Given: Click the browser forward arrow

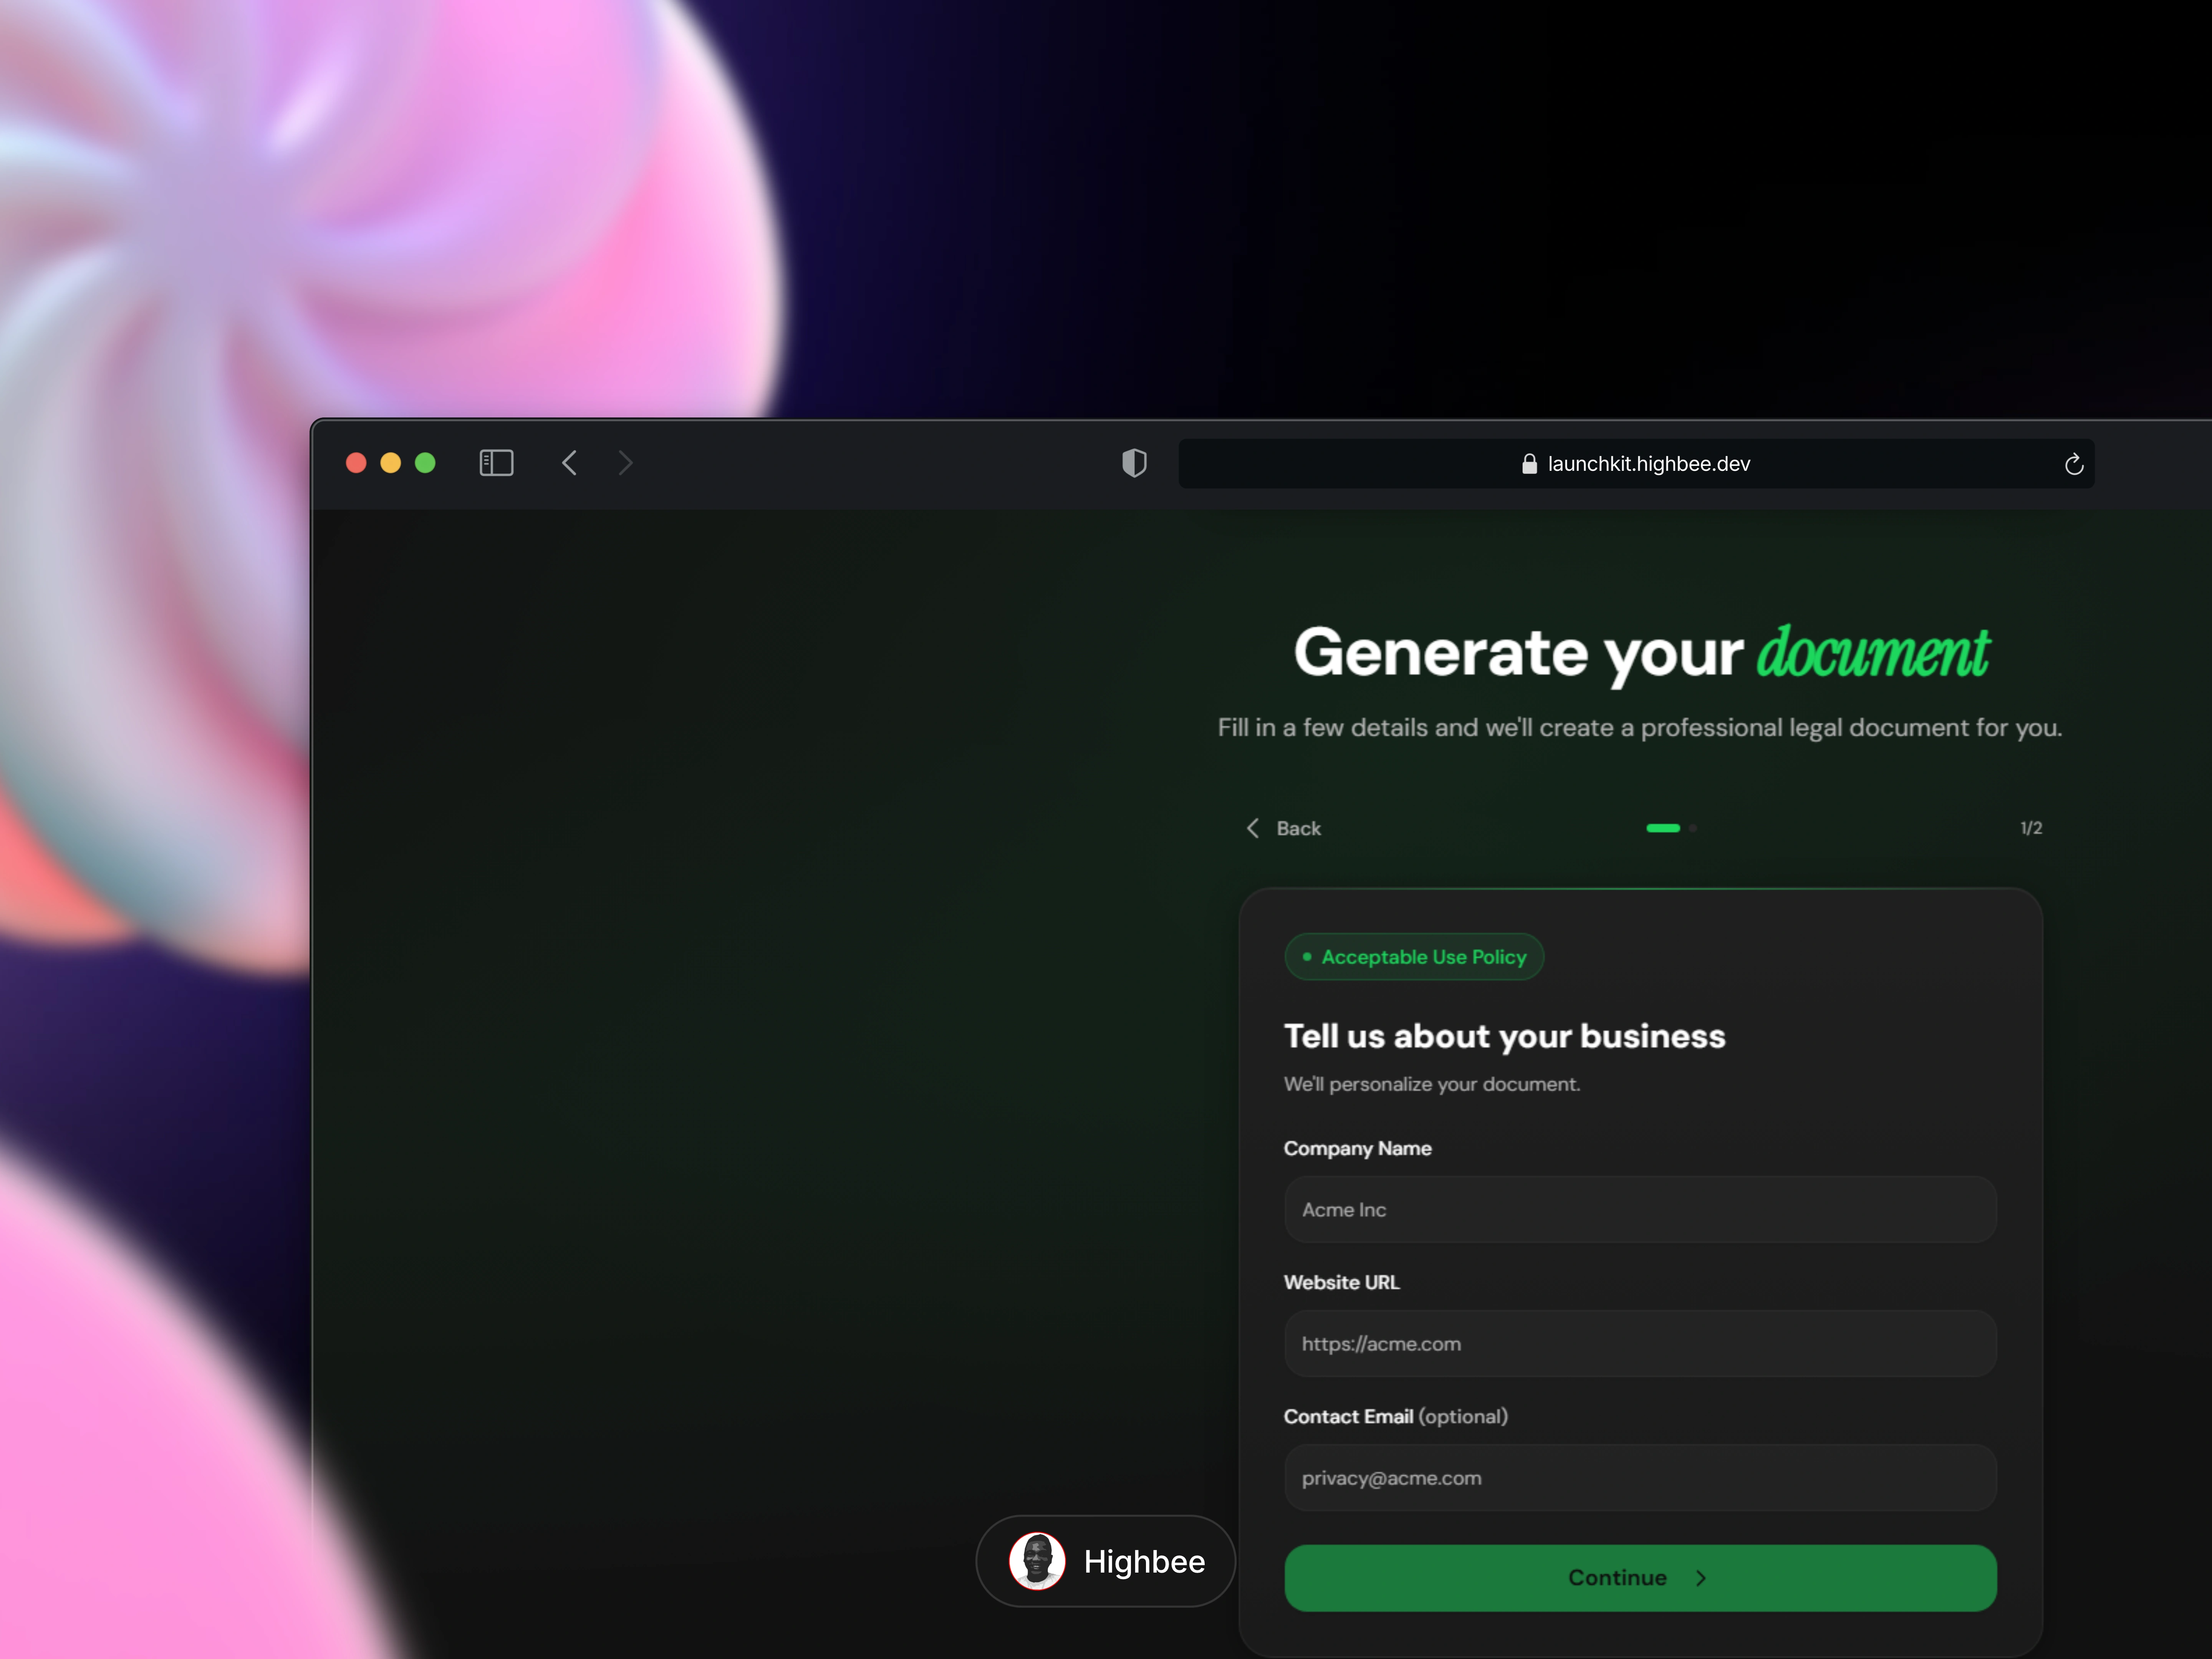Looking at the screenshot, I should pos(626,463).
